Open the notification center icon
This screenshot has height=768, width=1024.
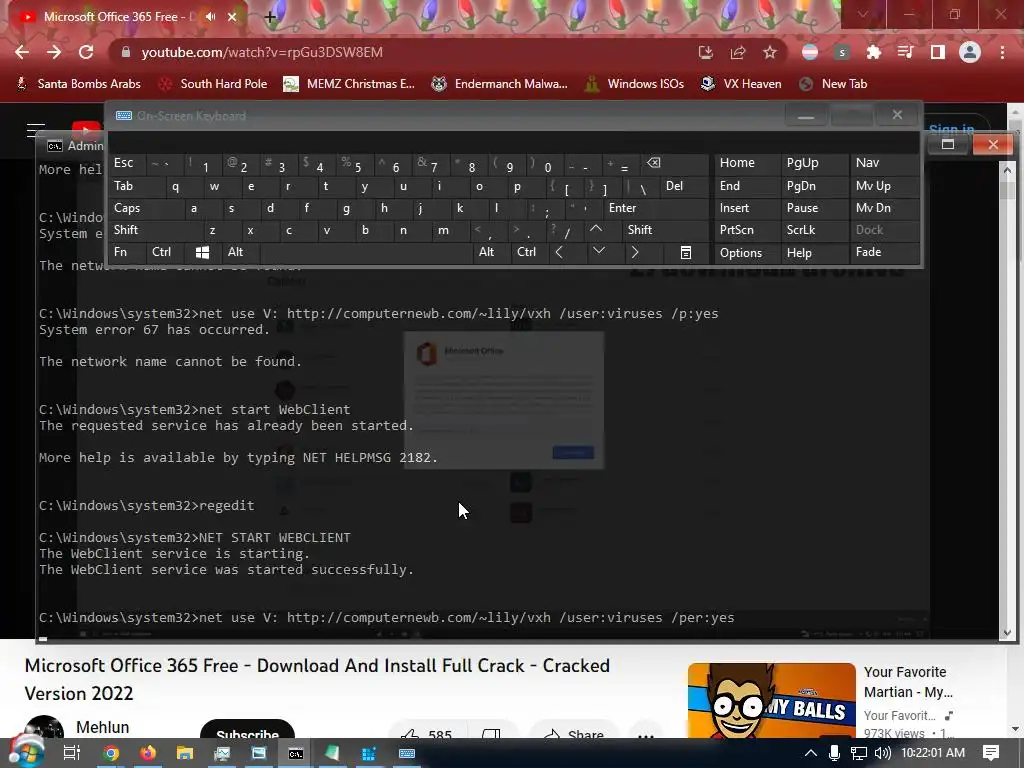[x=991, y=753]
